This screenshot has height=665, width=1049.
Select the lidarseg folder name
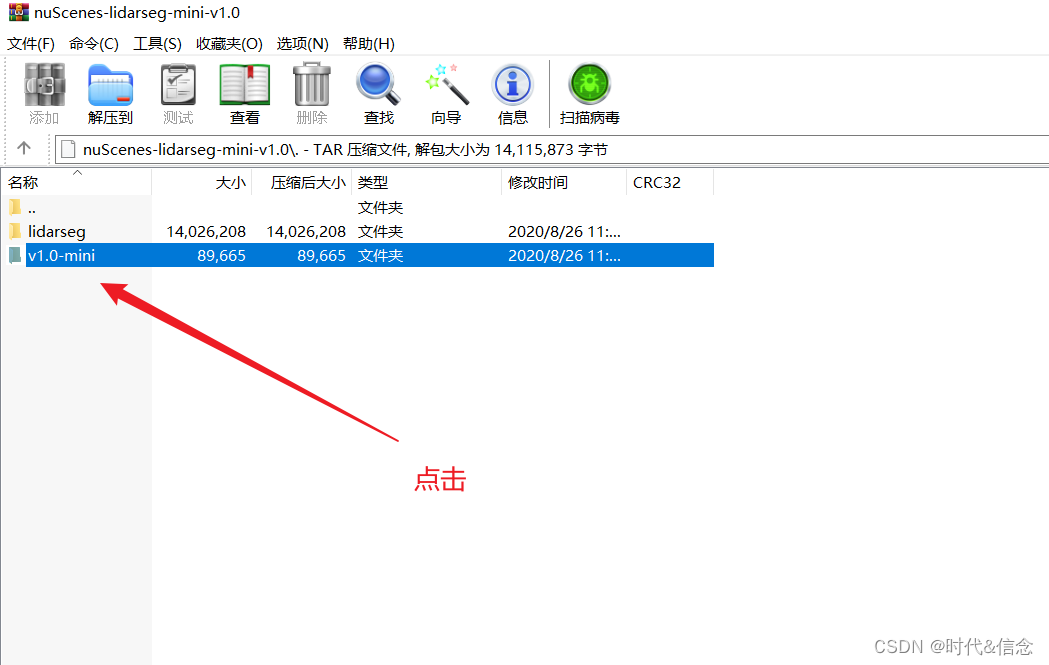57,231
